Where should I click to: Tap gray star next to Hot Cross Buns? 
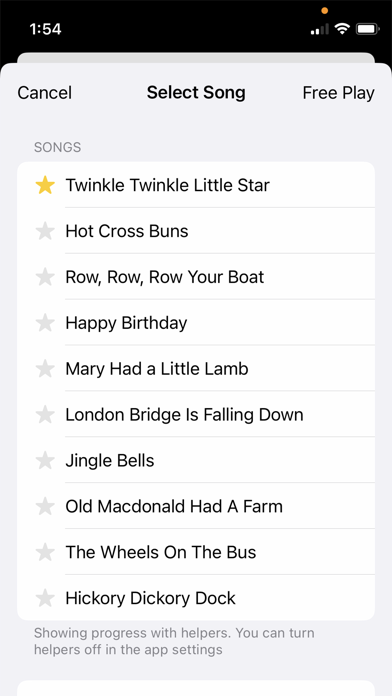click(45, 231)
